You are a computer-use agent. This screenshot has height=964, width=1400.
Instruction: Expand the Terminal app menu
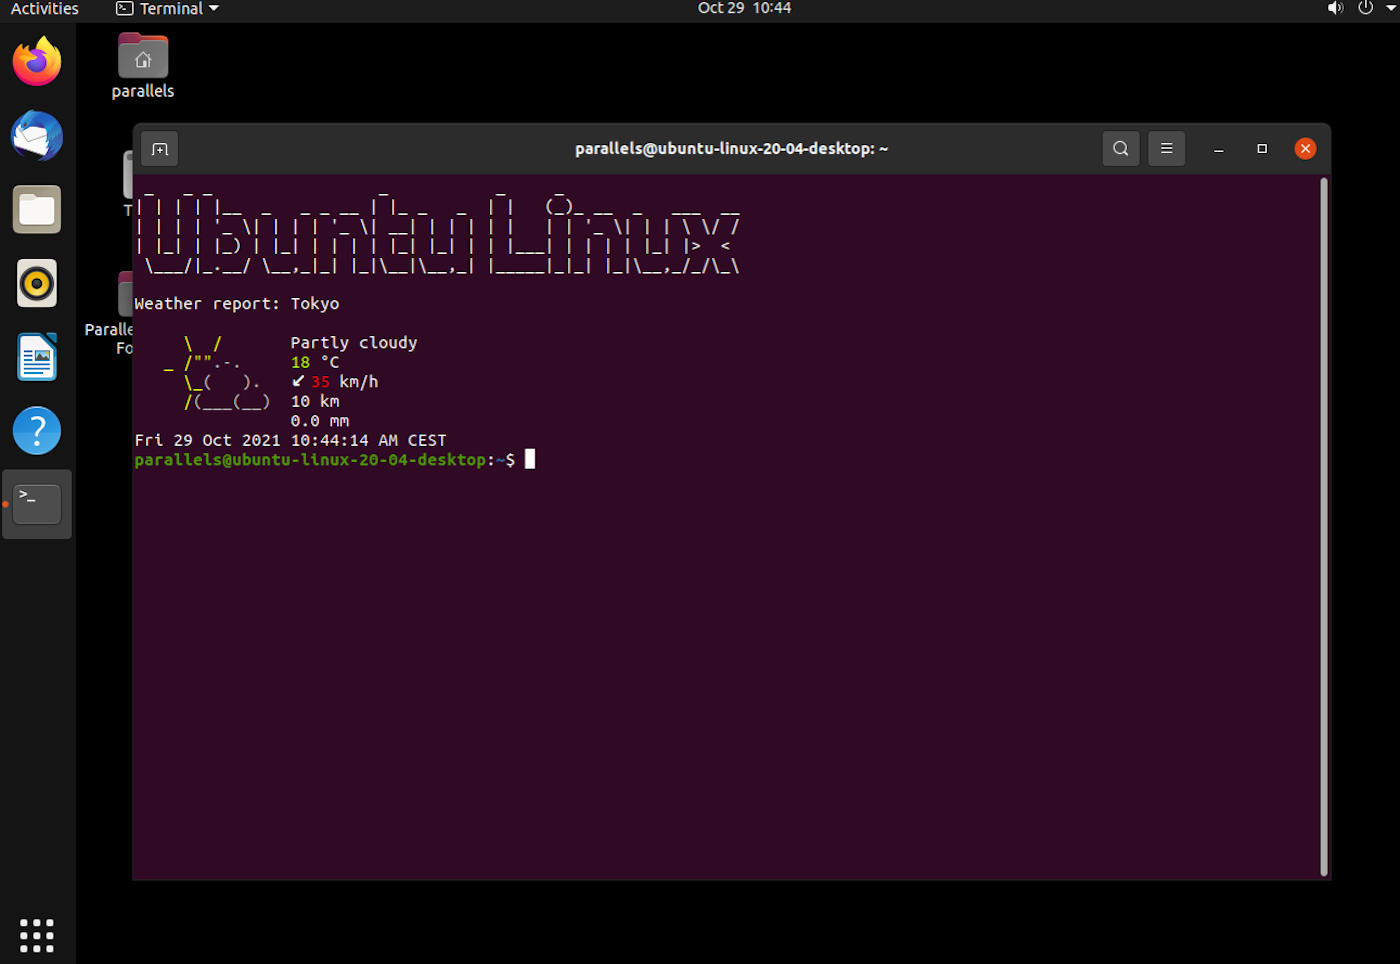click(x=167, y=9)
